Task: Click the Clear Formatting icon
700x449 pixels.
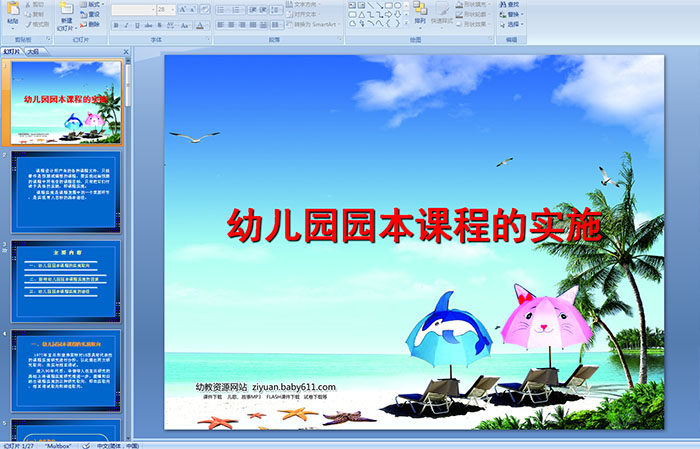Action: pos(205,9)
